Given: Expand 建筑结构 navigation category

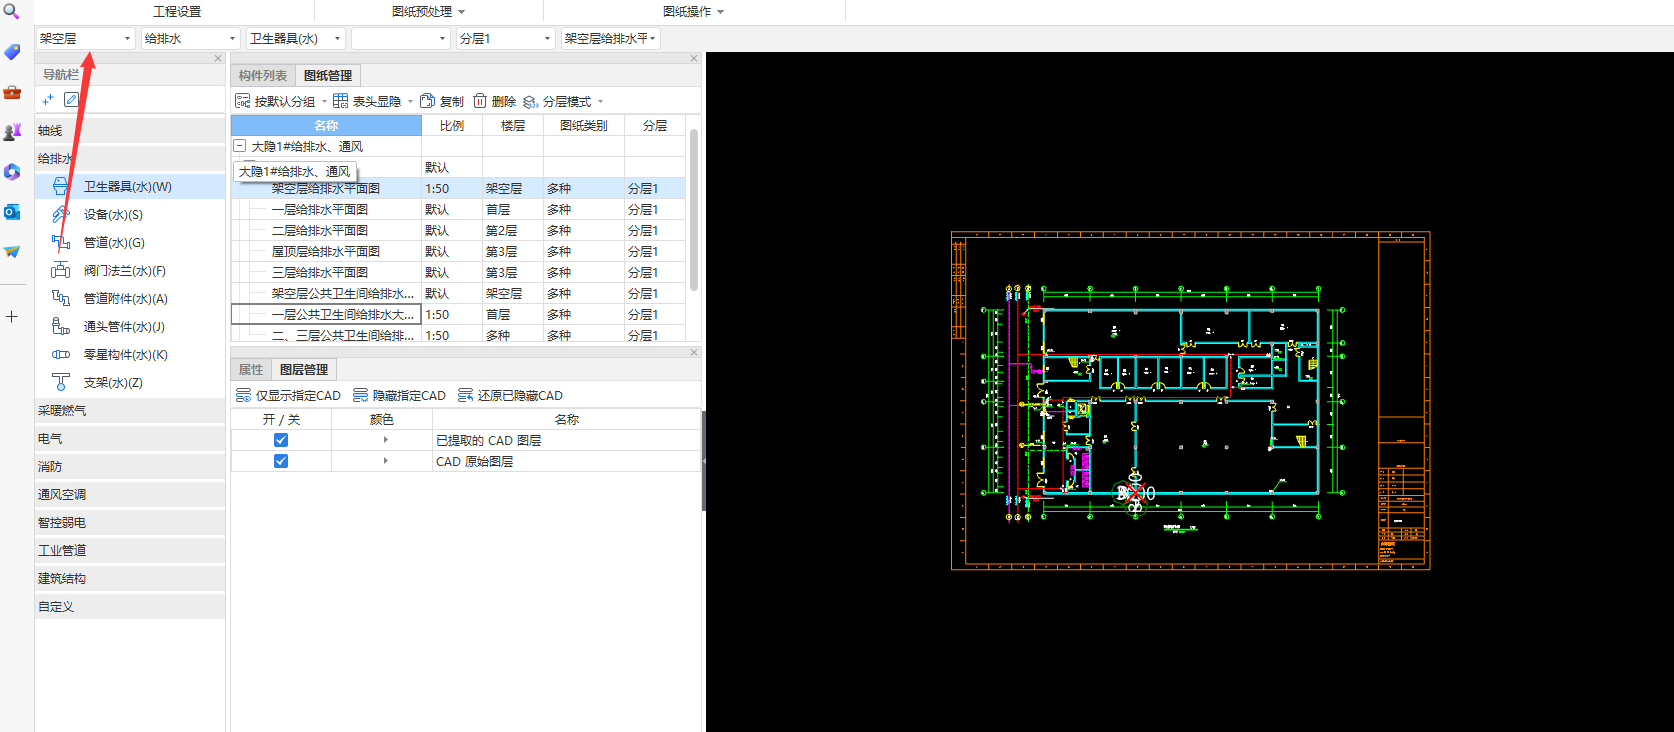Looking at the screenshot, I should pos(130,579).
